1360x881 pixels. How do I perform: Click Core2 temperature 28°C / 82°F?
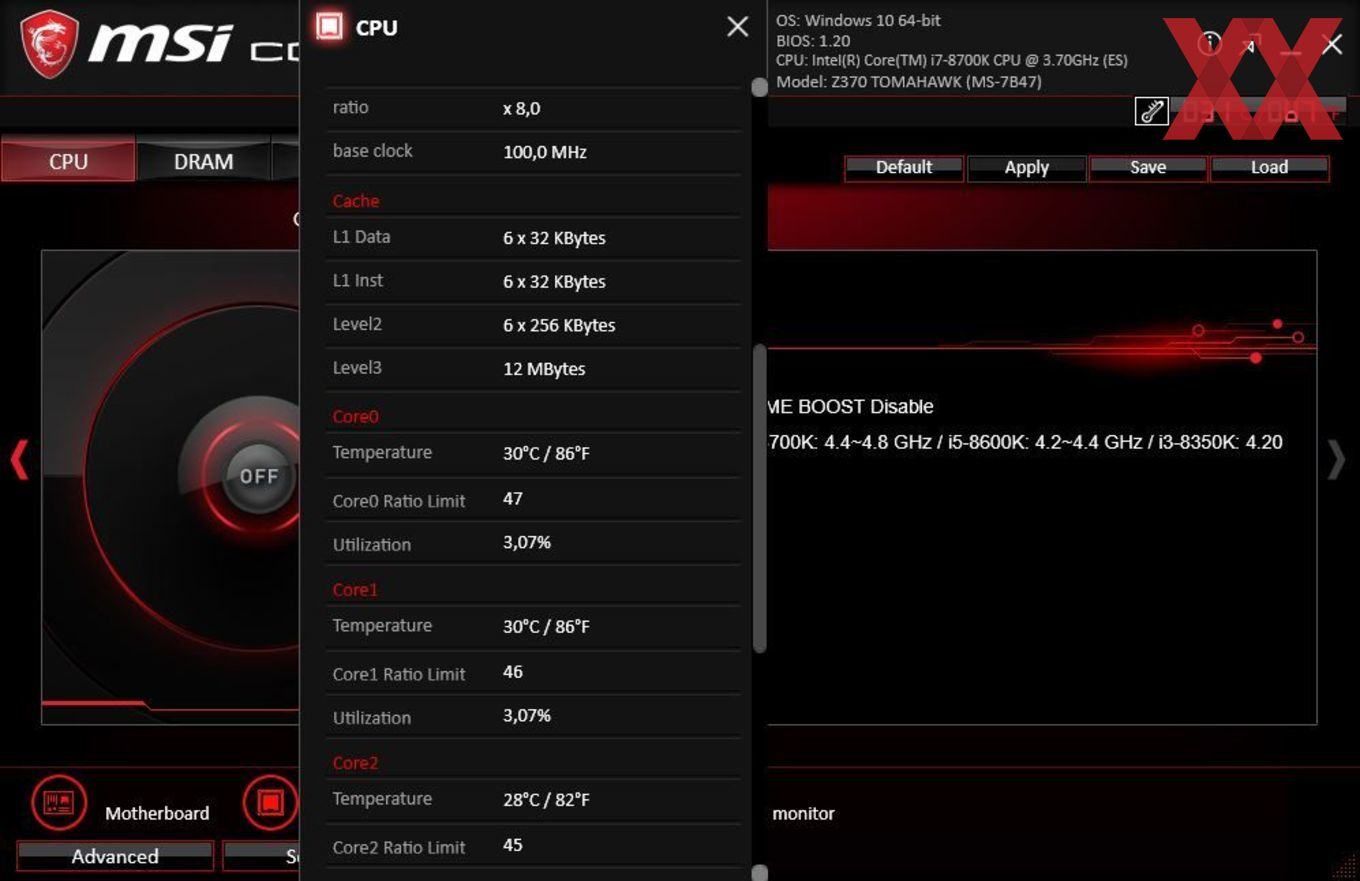click(x=546, y=800)
